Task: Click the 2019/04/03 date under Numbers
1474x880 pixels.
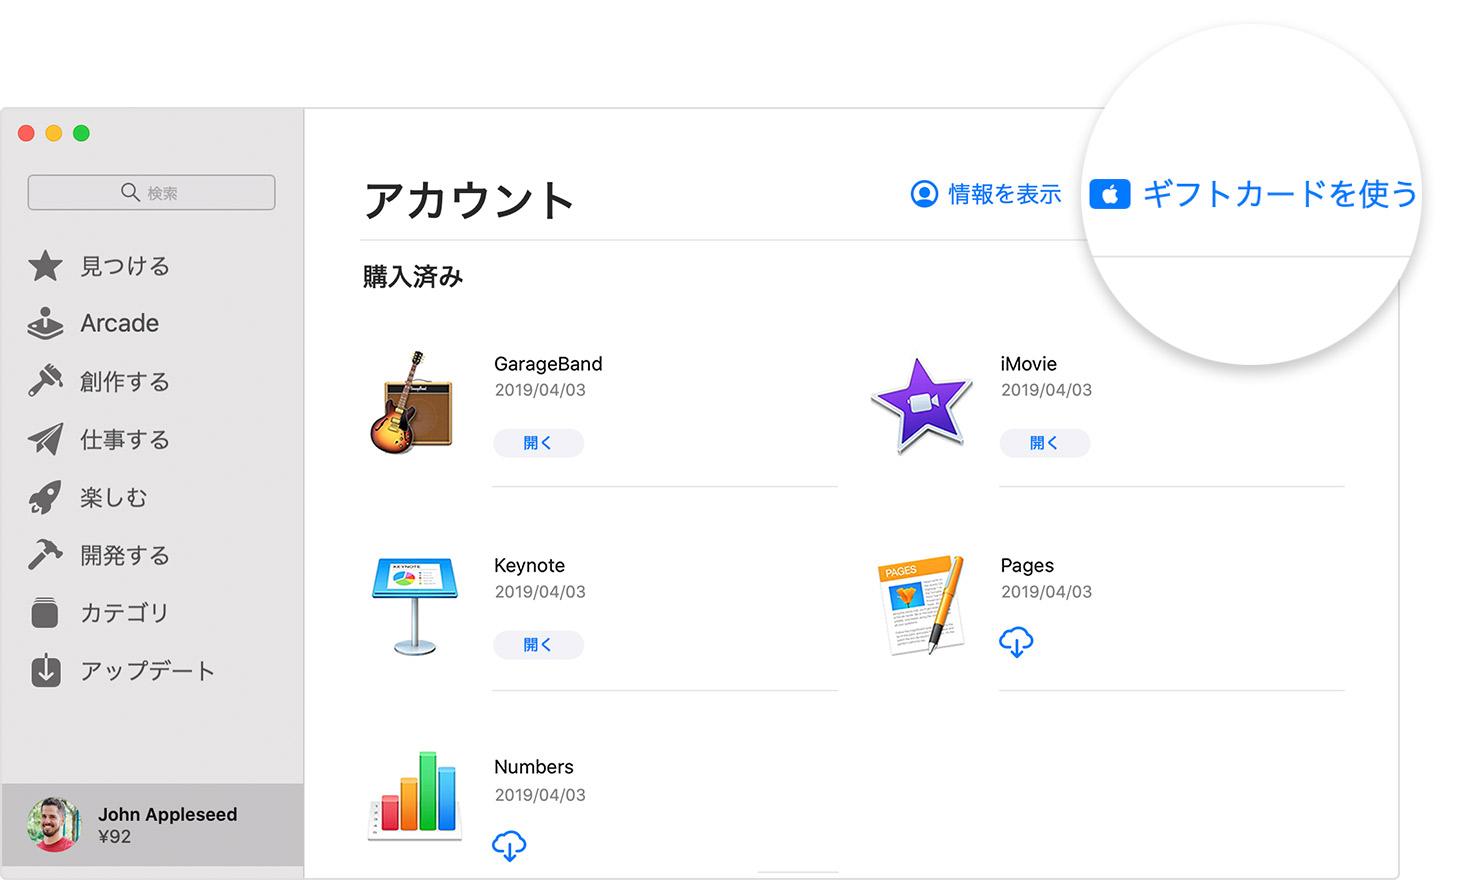Action: click(x=540, y=795)
